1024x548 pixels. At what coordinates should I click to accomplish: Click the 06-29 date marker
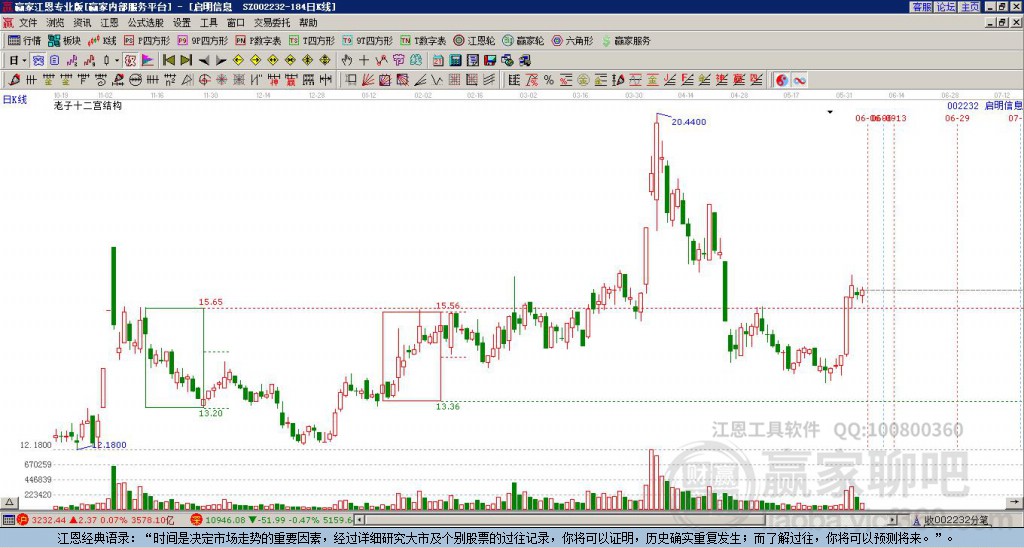(x=957, y=118)
